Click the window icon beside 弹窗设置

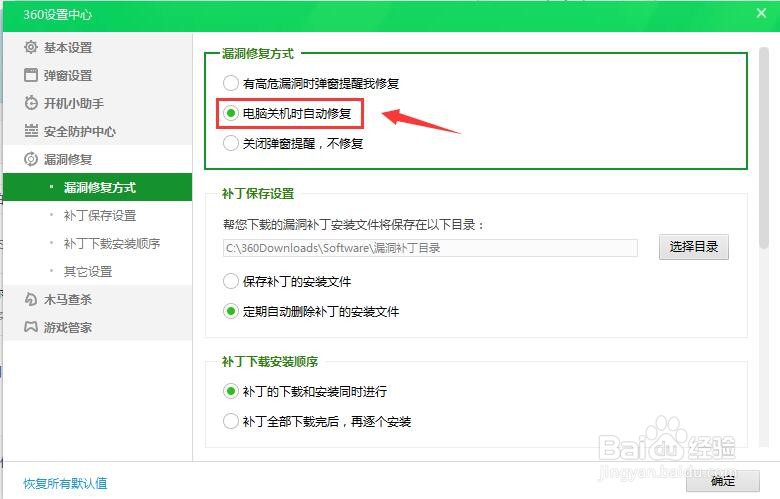(31, 75)
